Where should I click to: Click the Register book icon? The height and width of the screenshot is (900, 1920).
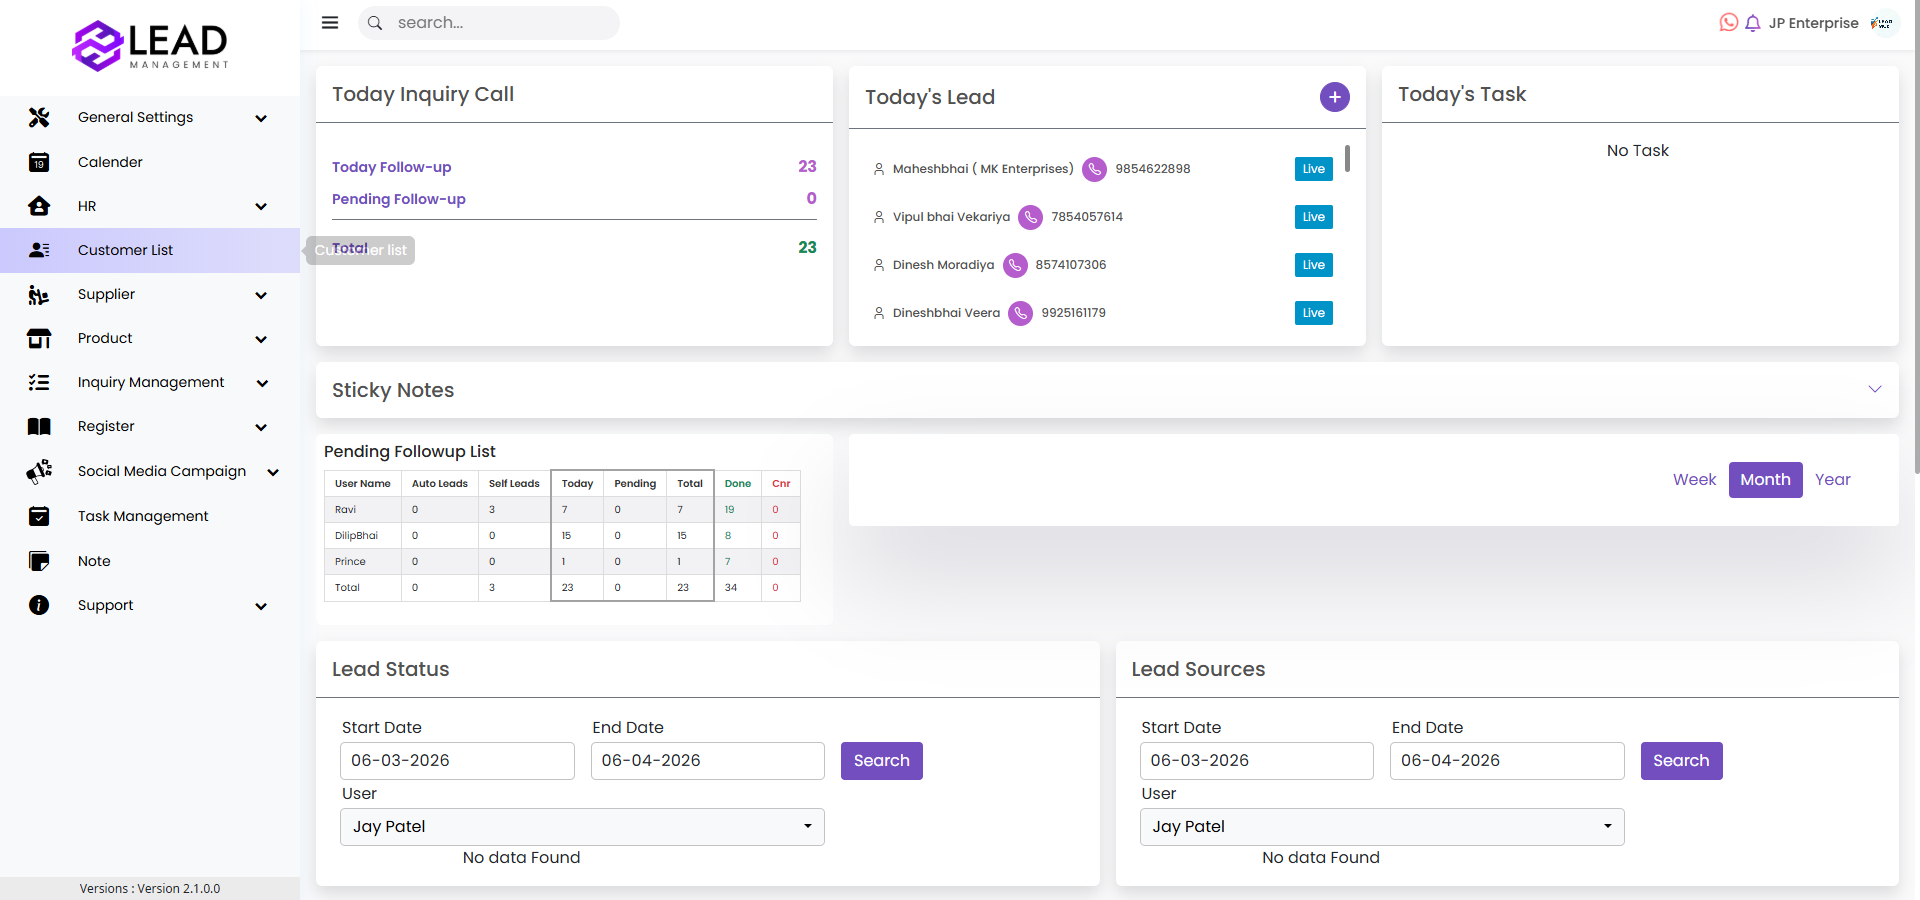[x=39, y=427]
